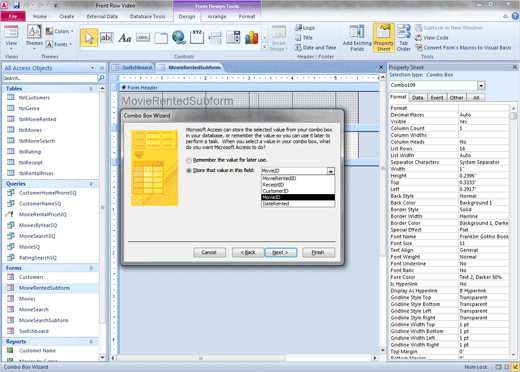Select 'Store that value in this field'
Screen dimensions: 520x372
(189, 171)
